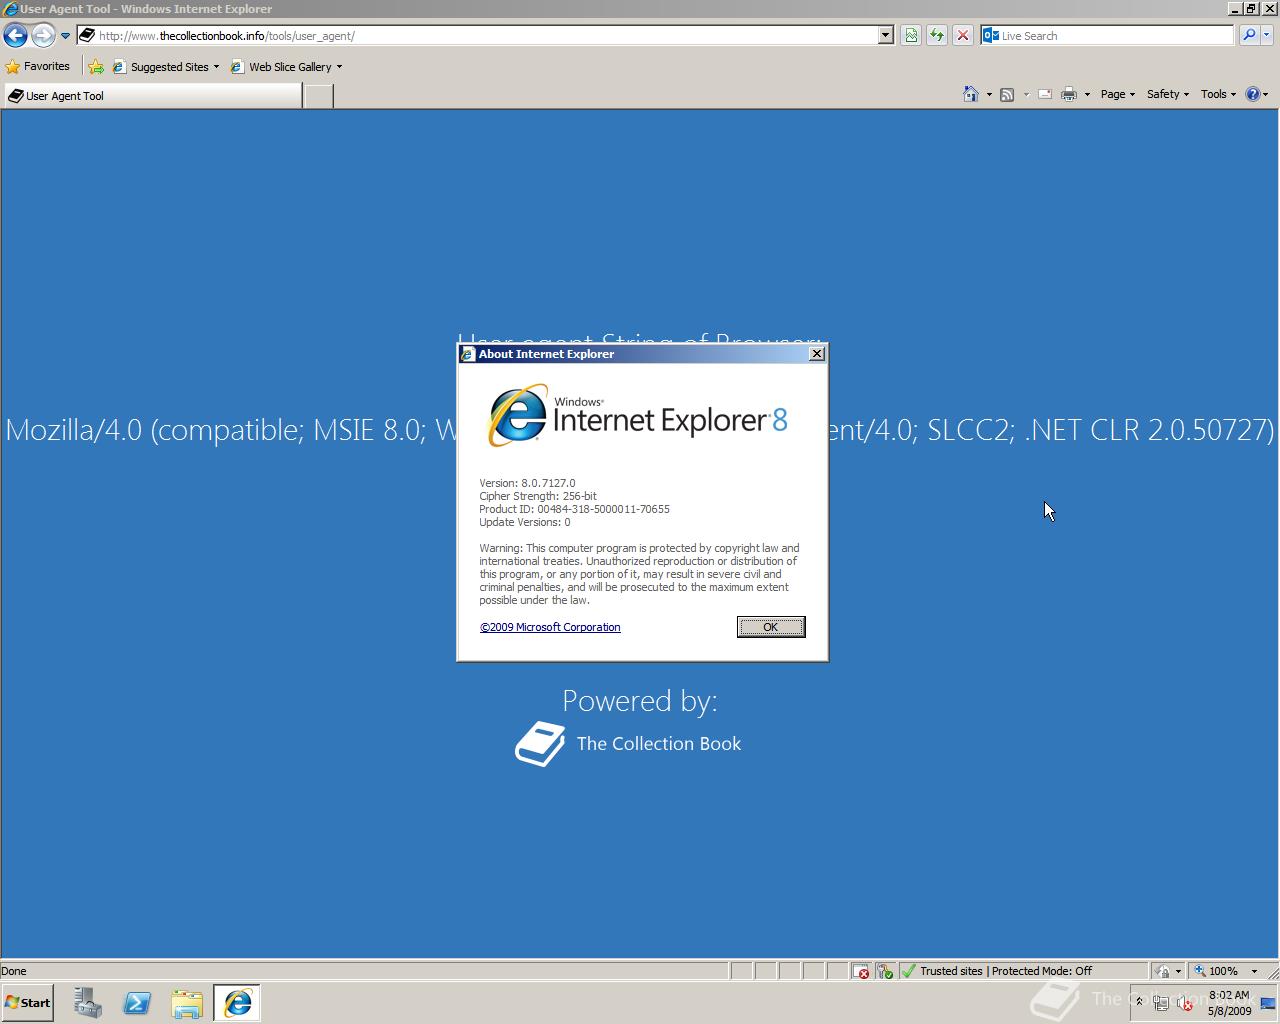Click the Forward navigation arrow
1280x1024 pixels.
point(42,36)
